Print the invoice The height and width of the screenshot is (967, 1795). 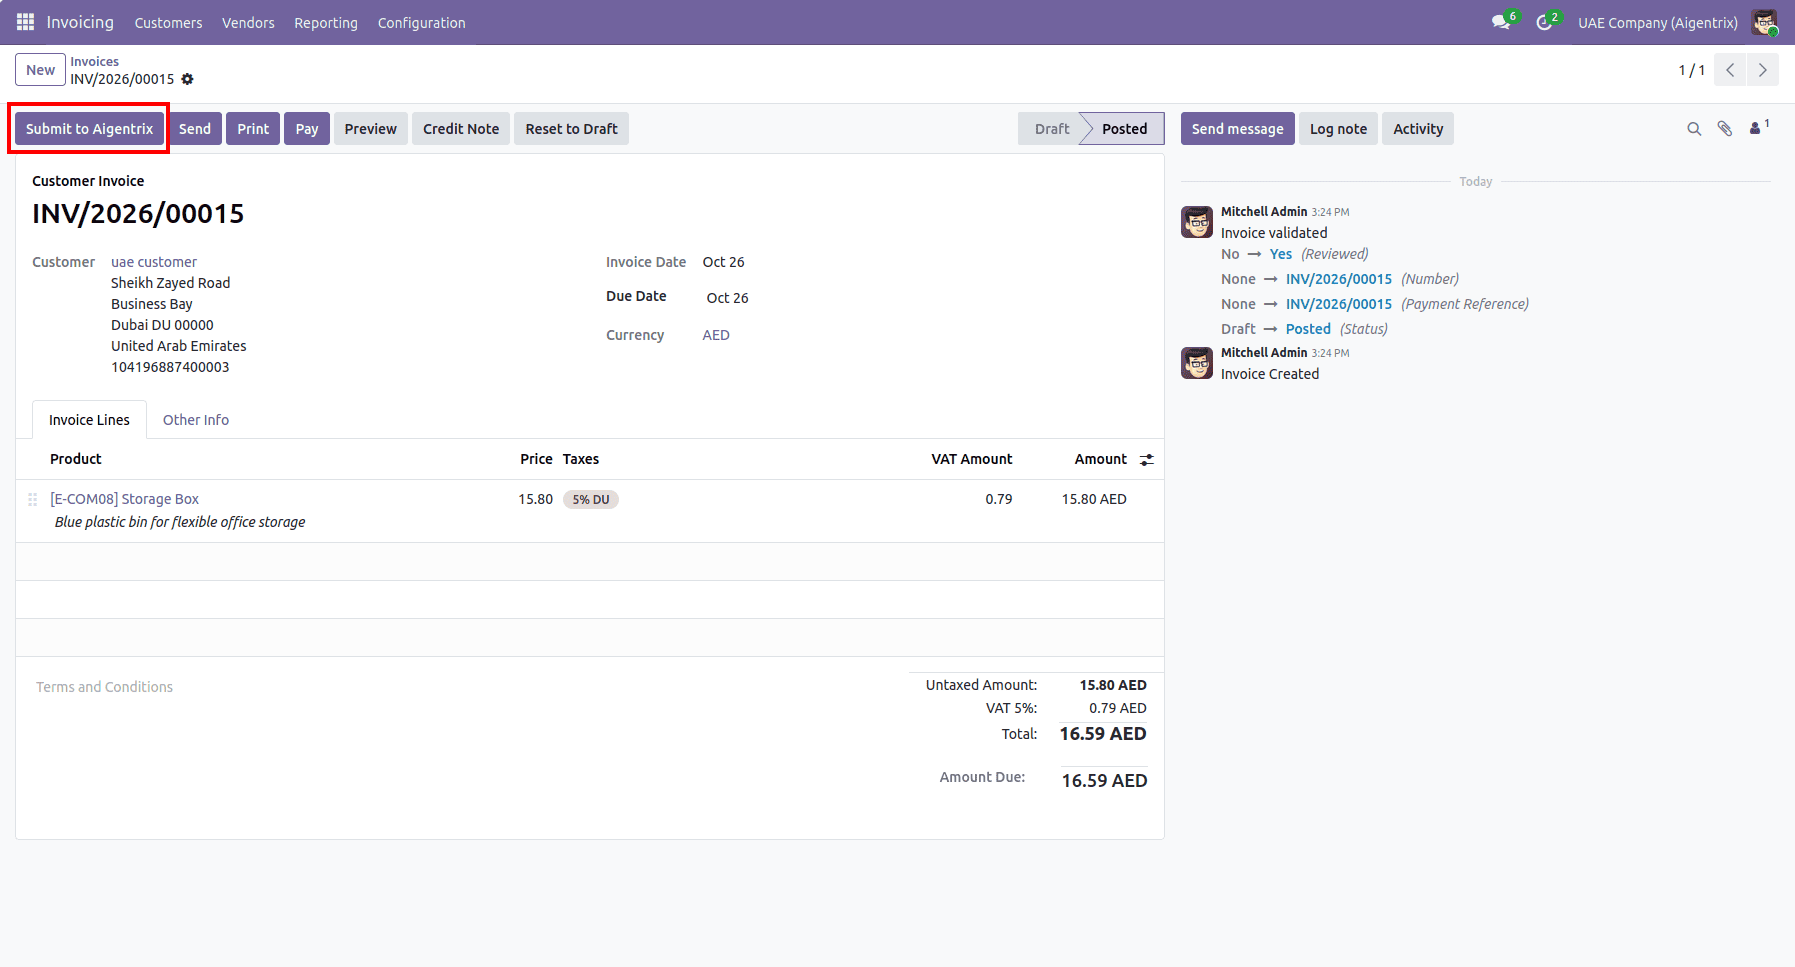coord(253,129)
